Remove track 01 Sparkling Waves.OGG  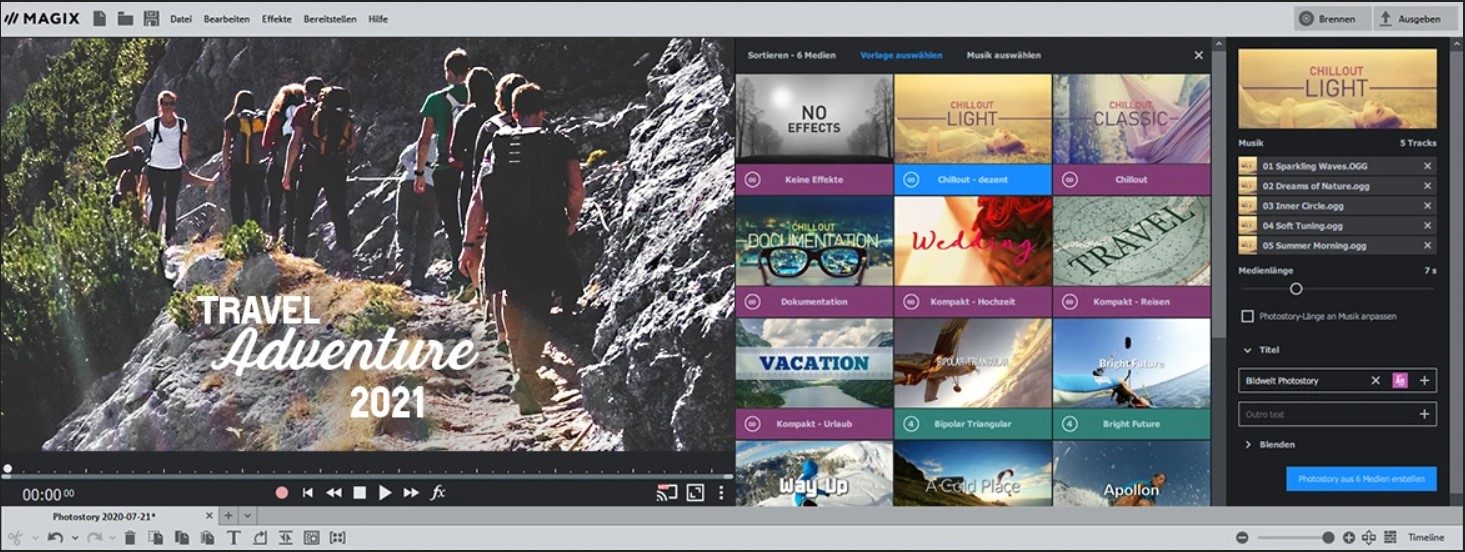(x=1427, y=166)
